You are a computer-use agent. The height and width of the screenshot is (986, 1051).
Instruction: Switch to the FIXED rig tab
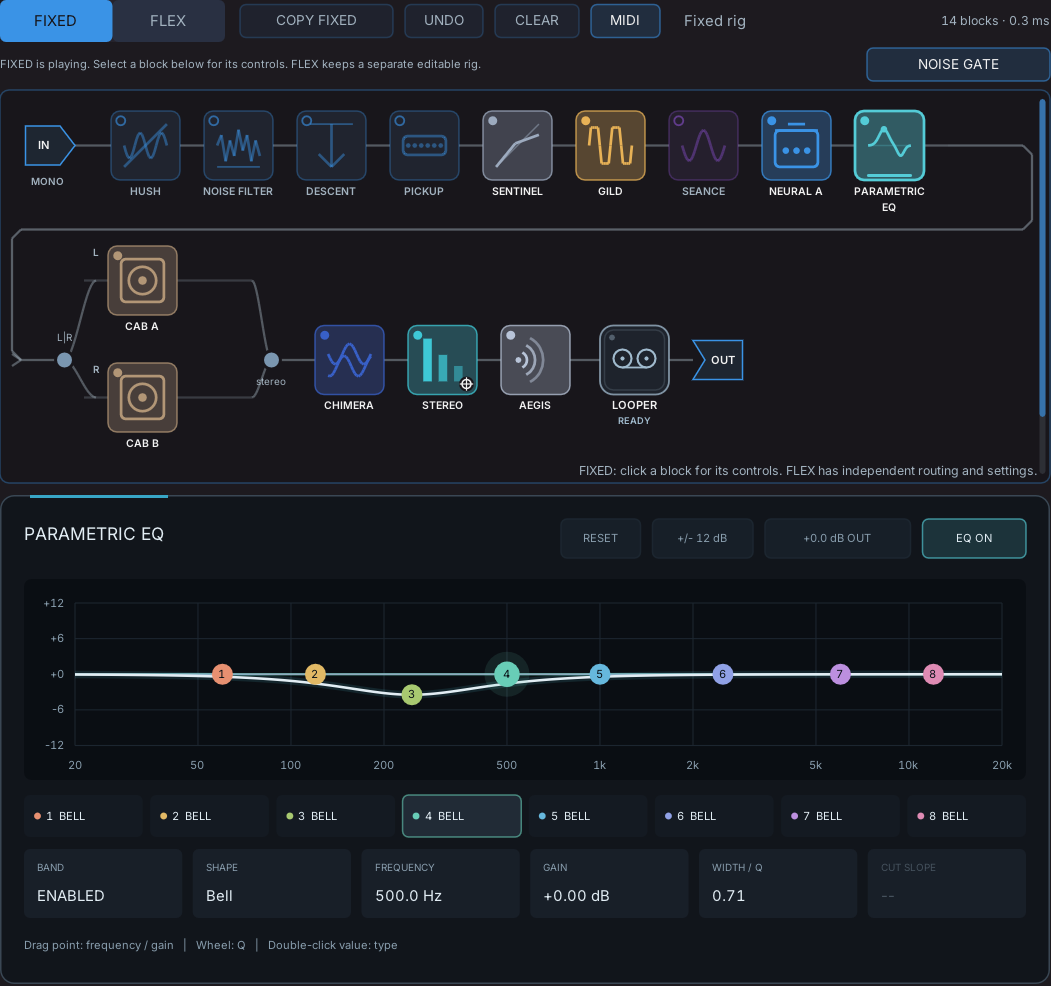[x=56, y=21]
